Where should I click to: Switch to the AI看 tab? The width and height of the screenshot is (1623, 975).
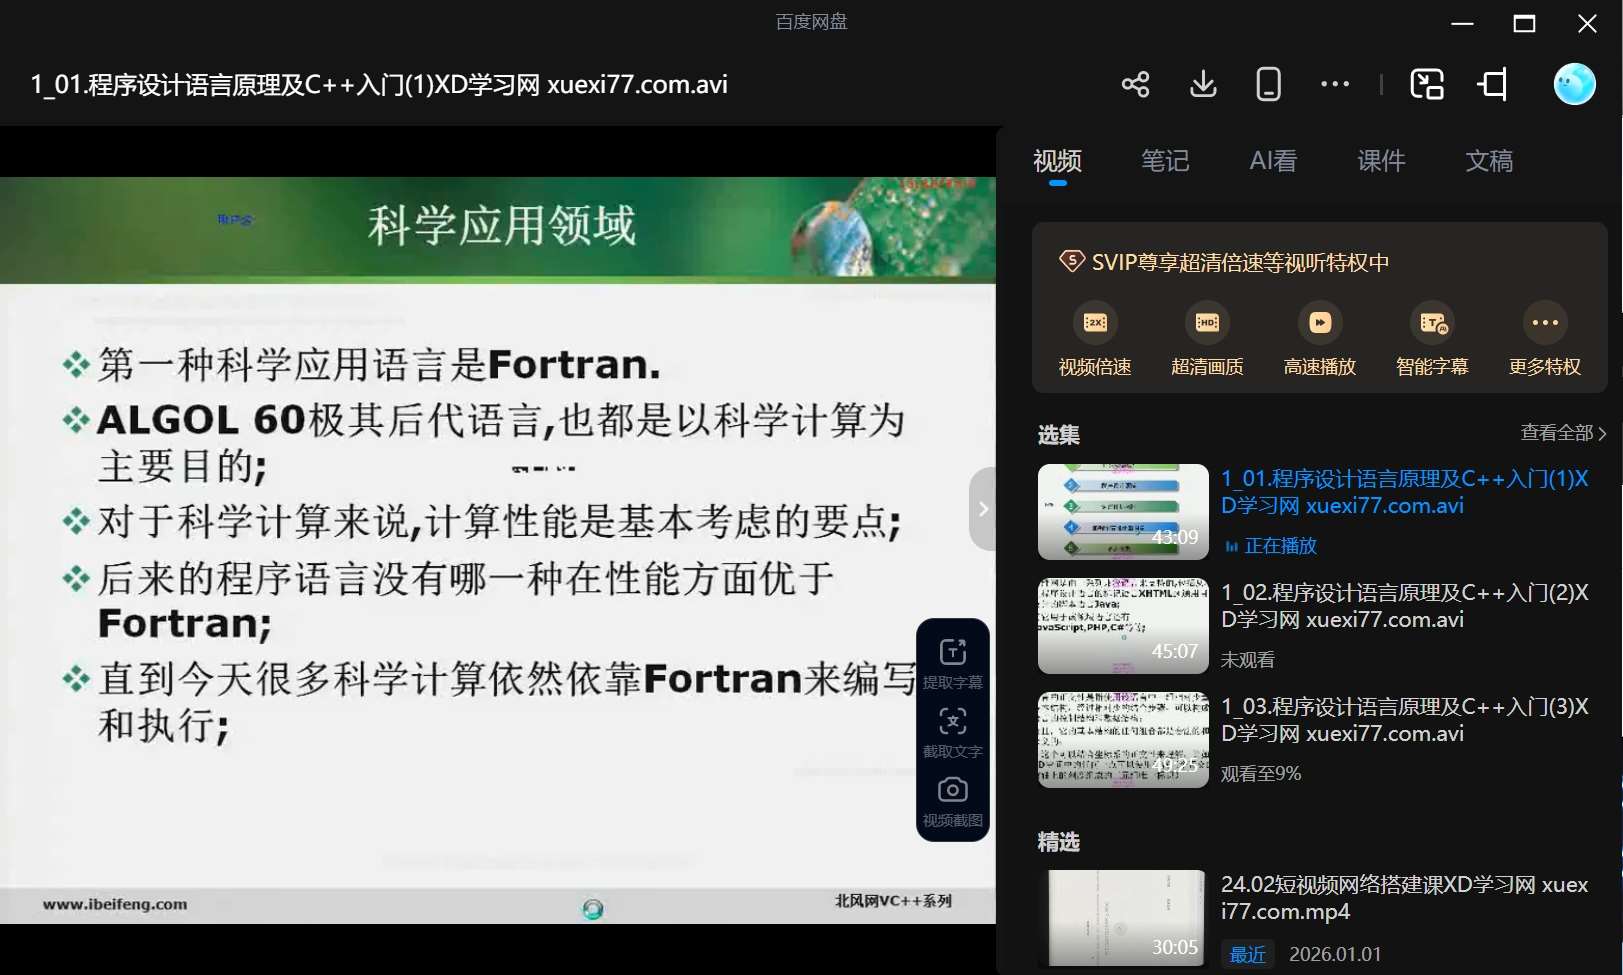click(1273, 161)
